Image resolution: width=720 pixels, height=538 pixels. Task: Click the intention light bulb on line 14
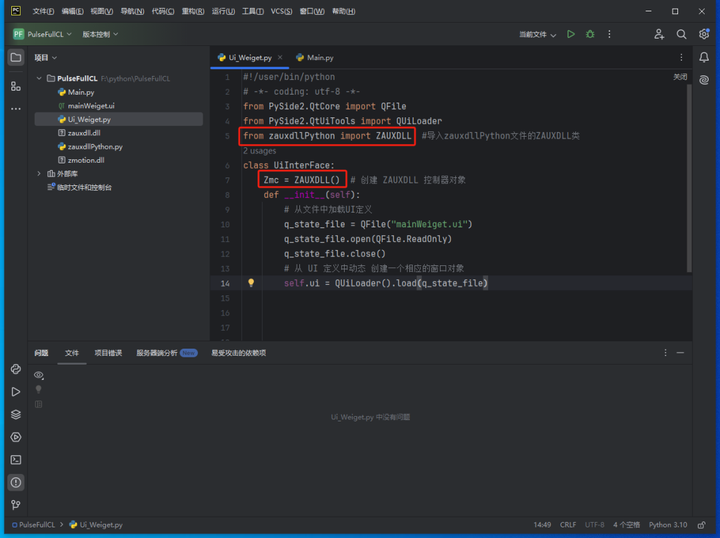coord(251,283)
